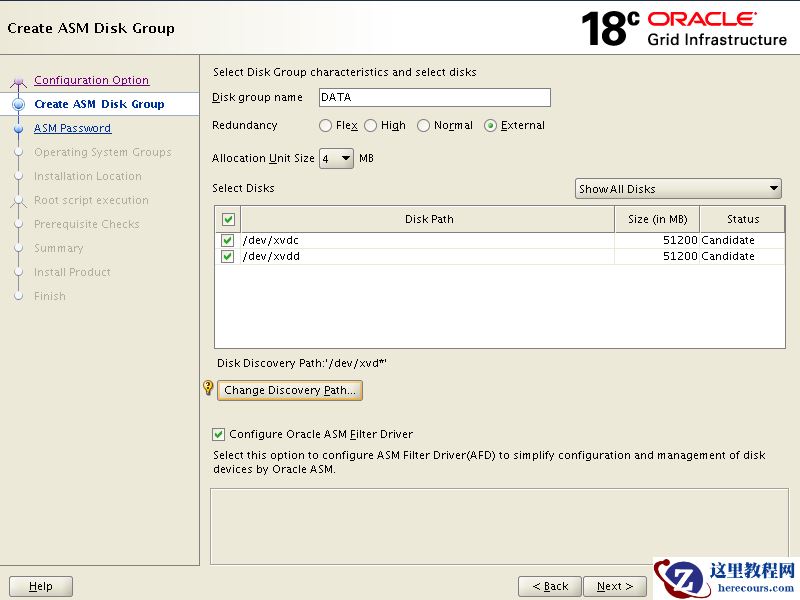800x600 pixels.
Task: Click the Finish step
Action: click(x=50, y=296)
